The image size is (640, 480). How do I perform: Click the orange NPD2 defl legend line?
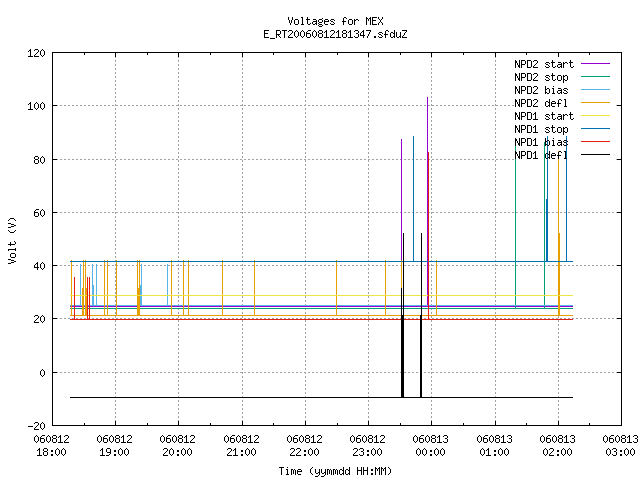point(596,103)
